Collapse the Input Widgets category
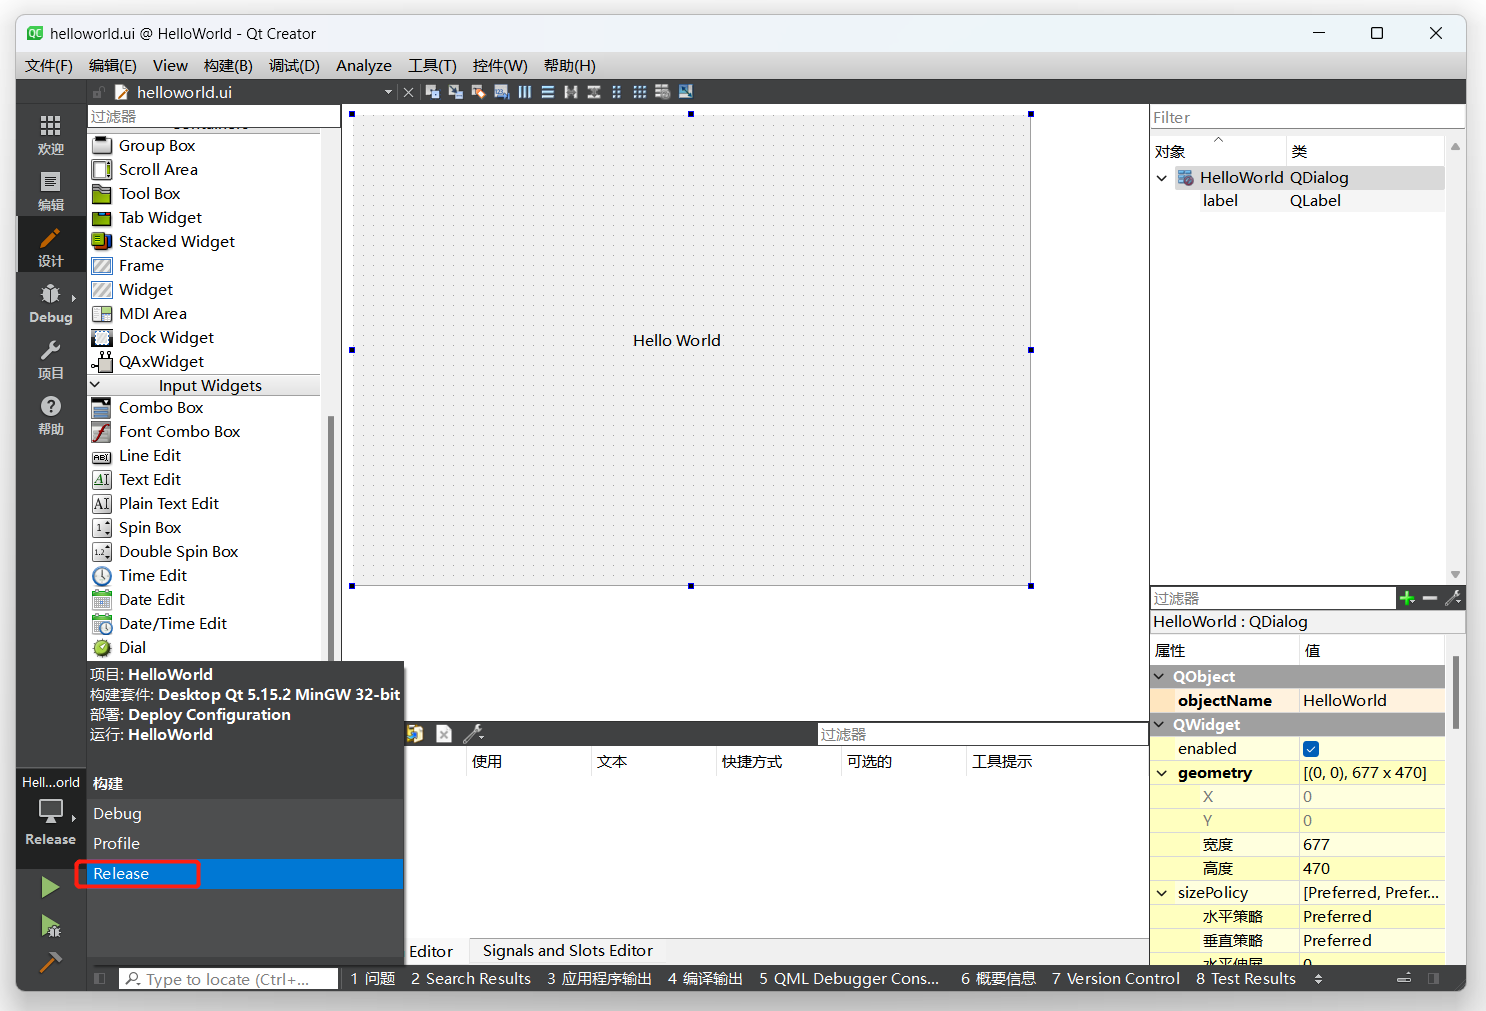The width and height of the screenshot is (1486, 1011). [96, 385]
